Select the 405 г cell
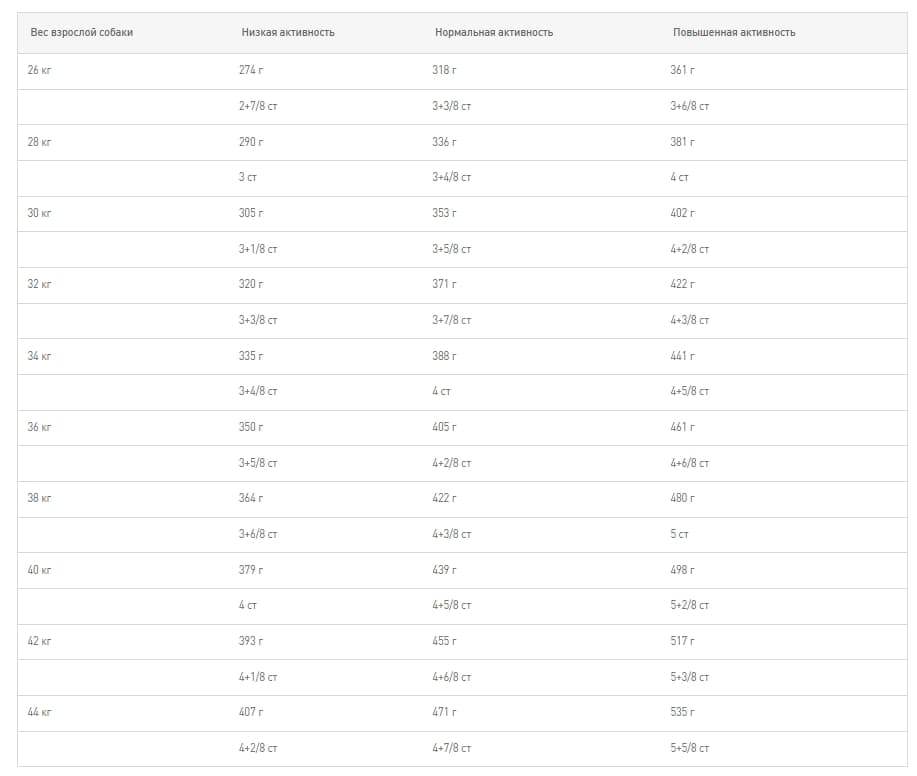This screenshot has width=917, height=776. (444, 427)
